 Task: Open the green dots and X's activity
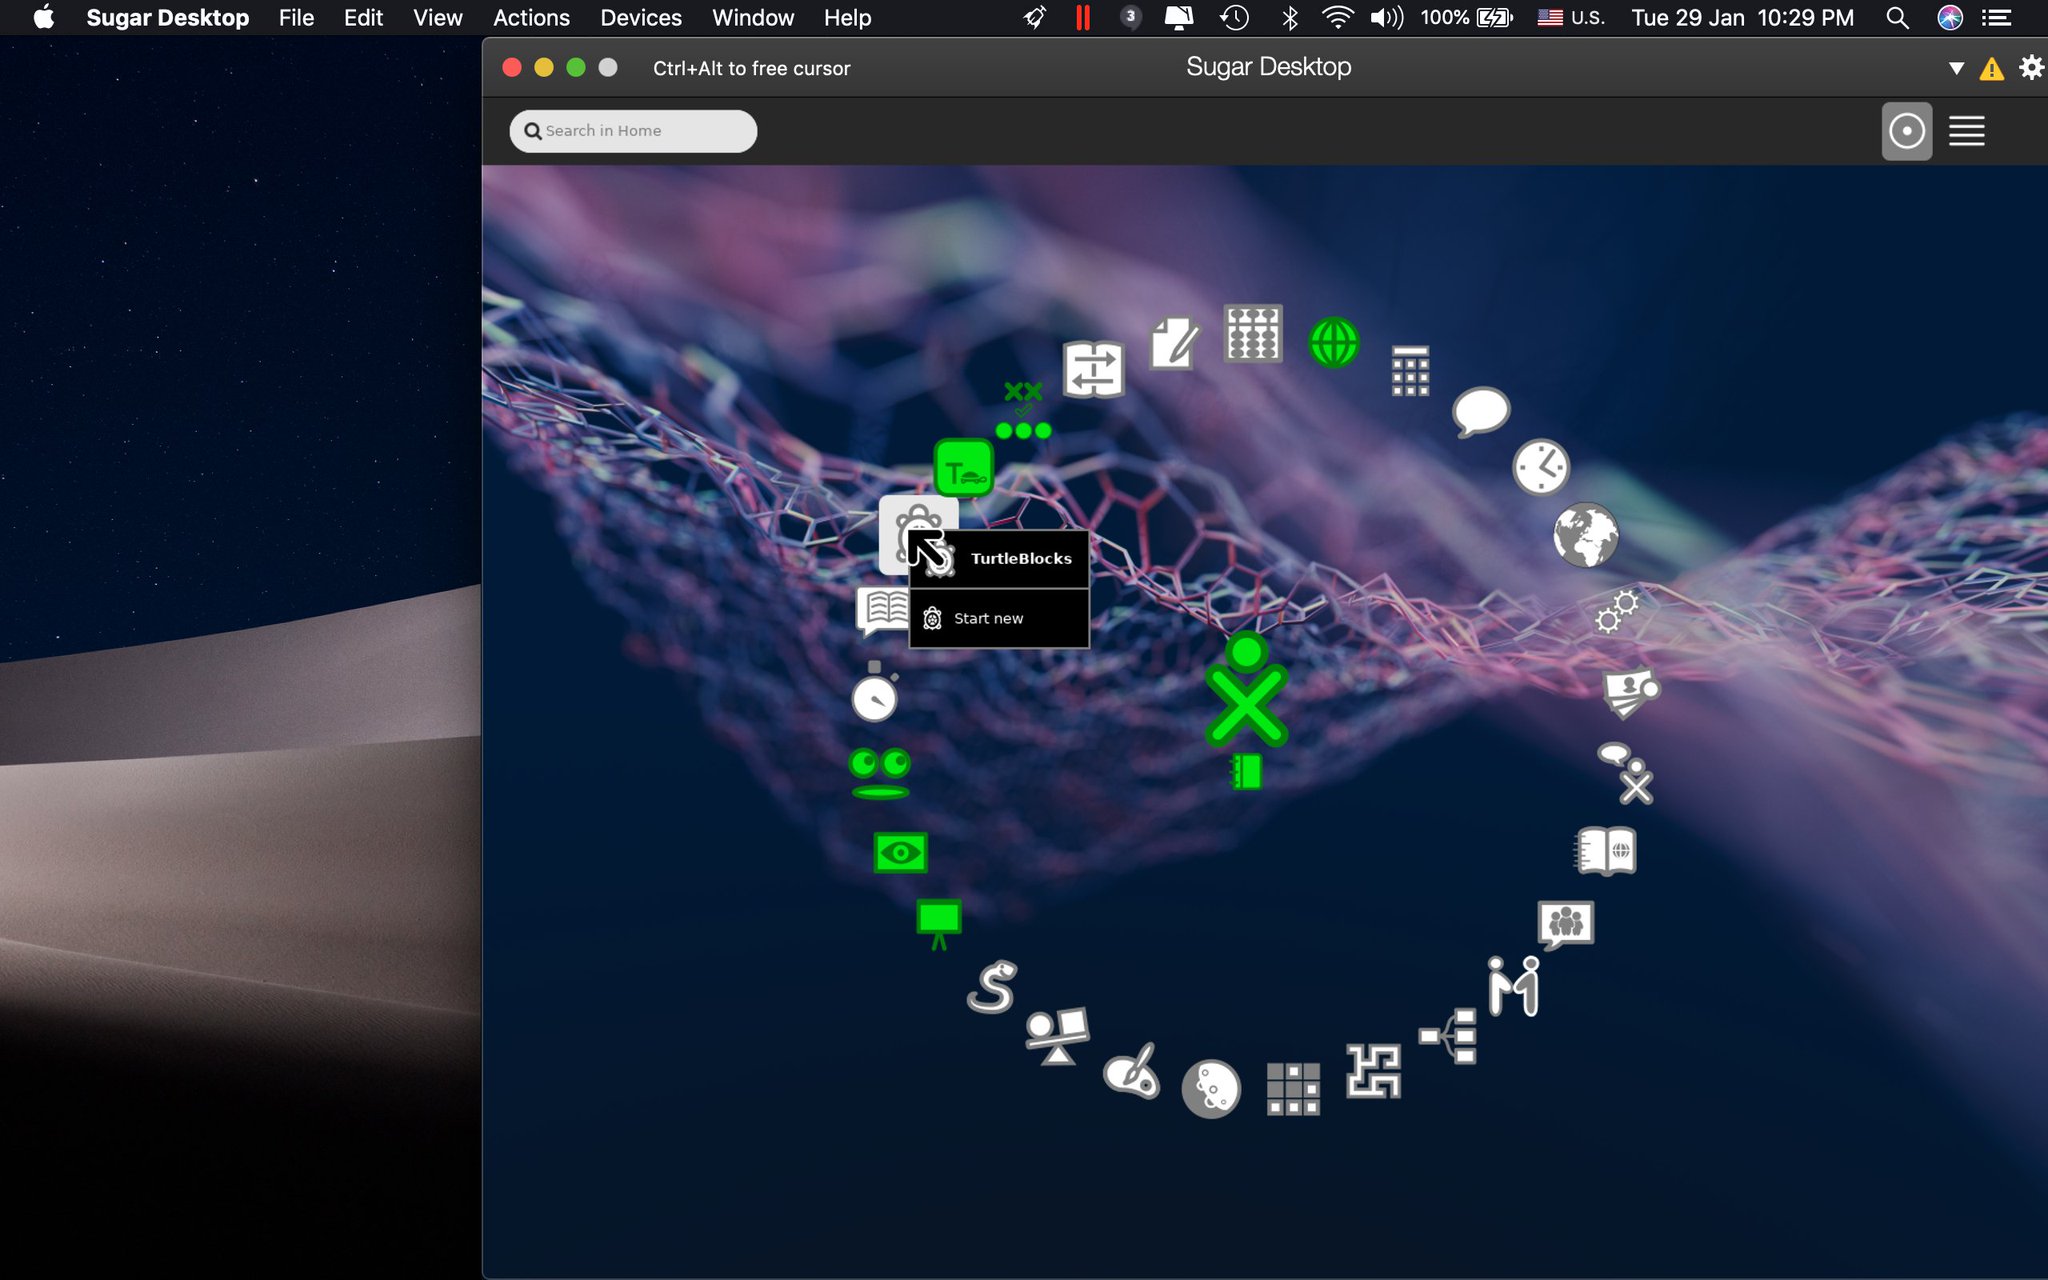tap(1023, 411)
